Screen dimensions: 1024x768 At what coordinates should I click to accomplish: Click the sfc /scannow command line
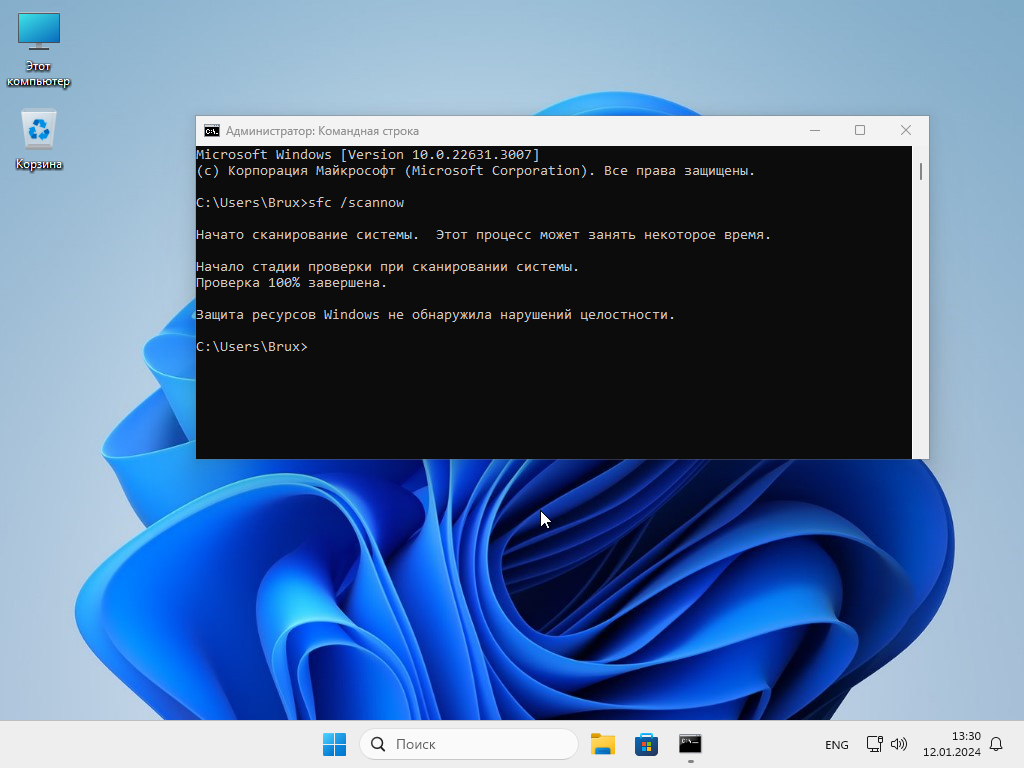pos(300,202)
